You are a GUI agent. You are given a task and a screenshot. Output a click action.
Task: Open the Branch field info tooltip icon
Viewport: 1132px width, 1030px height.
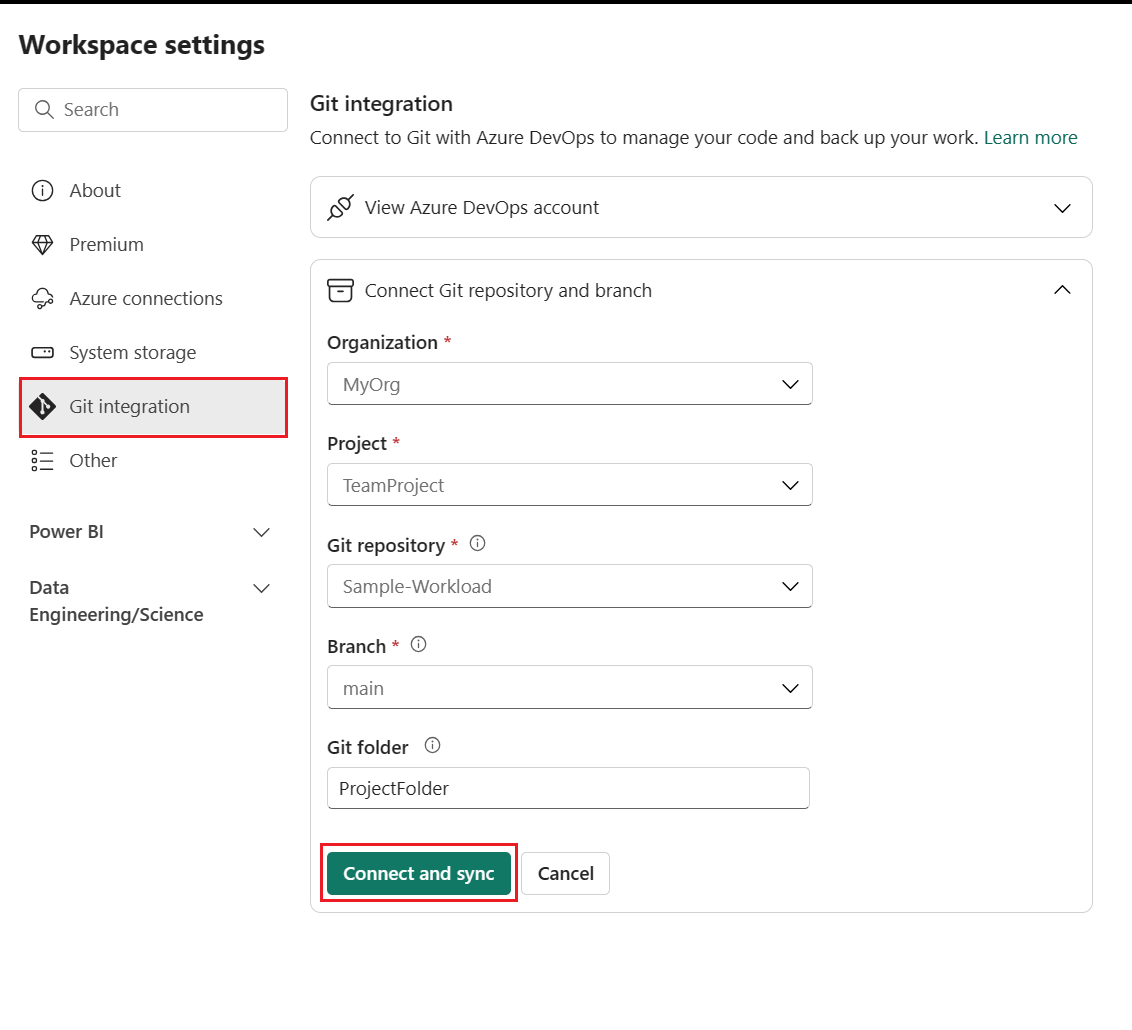click(x=417, y=644)
